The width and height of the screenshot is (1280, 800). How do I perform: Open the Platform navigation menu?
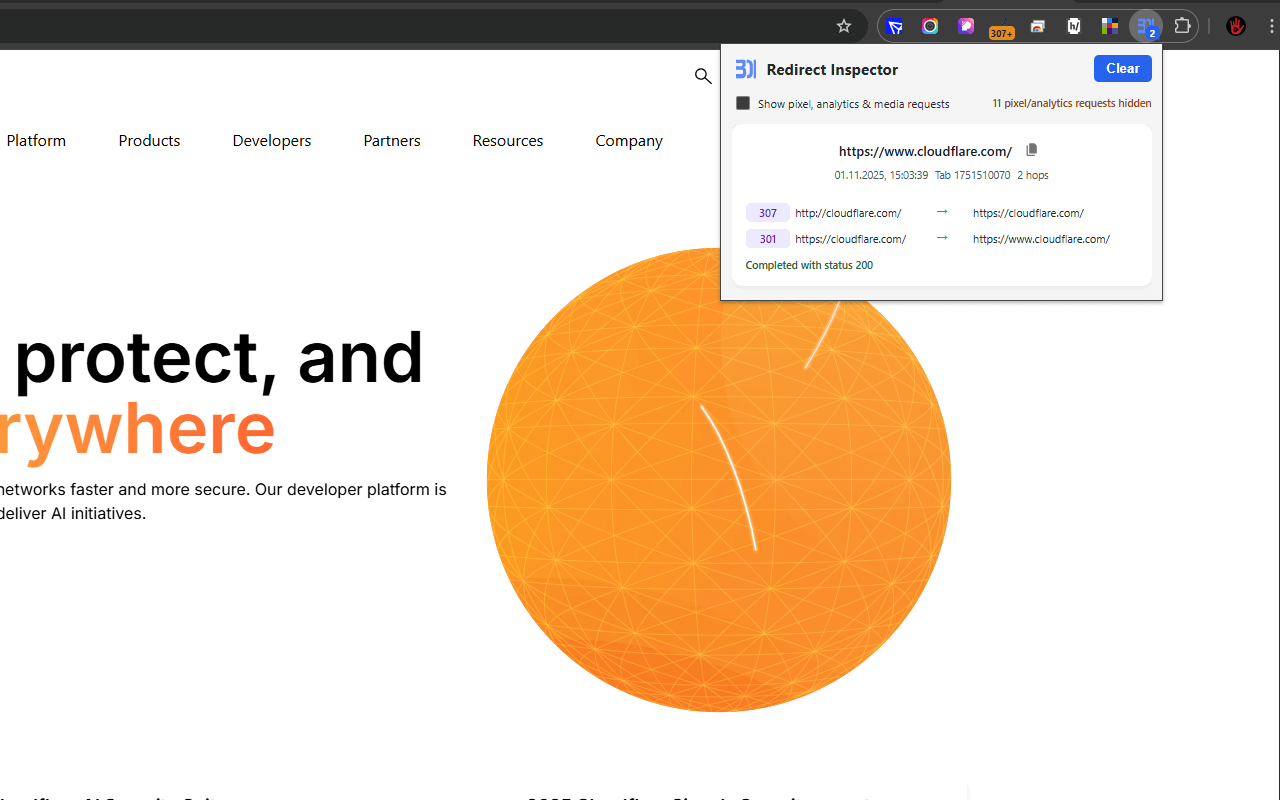[36, 141]
